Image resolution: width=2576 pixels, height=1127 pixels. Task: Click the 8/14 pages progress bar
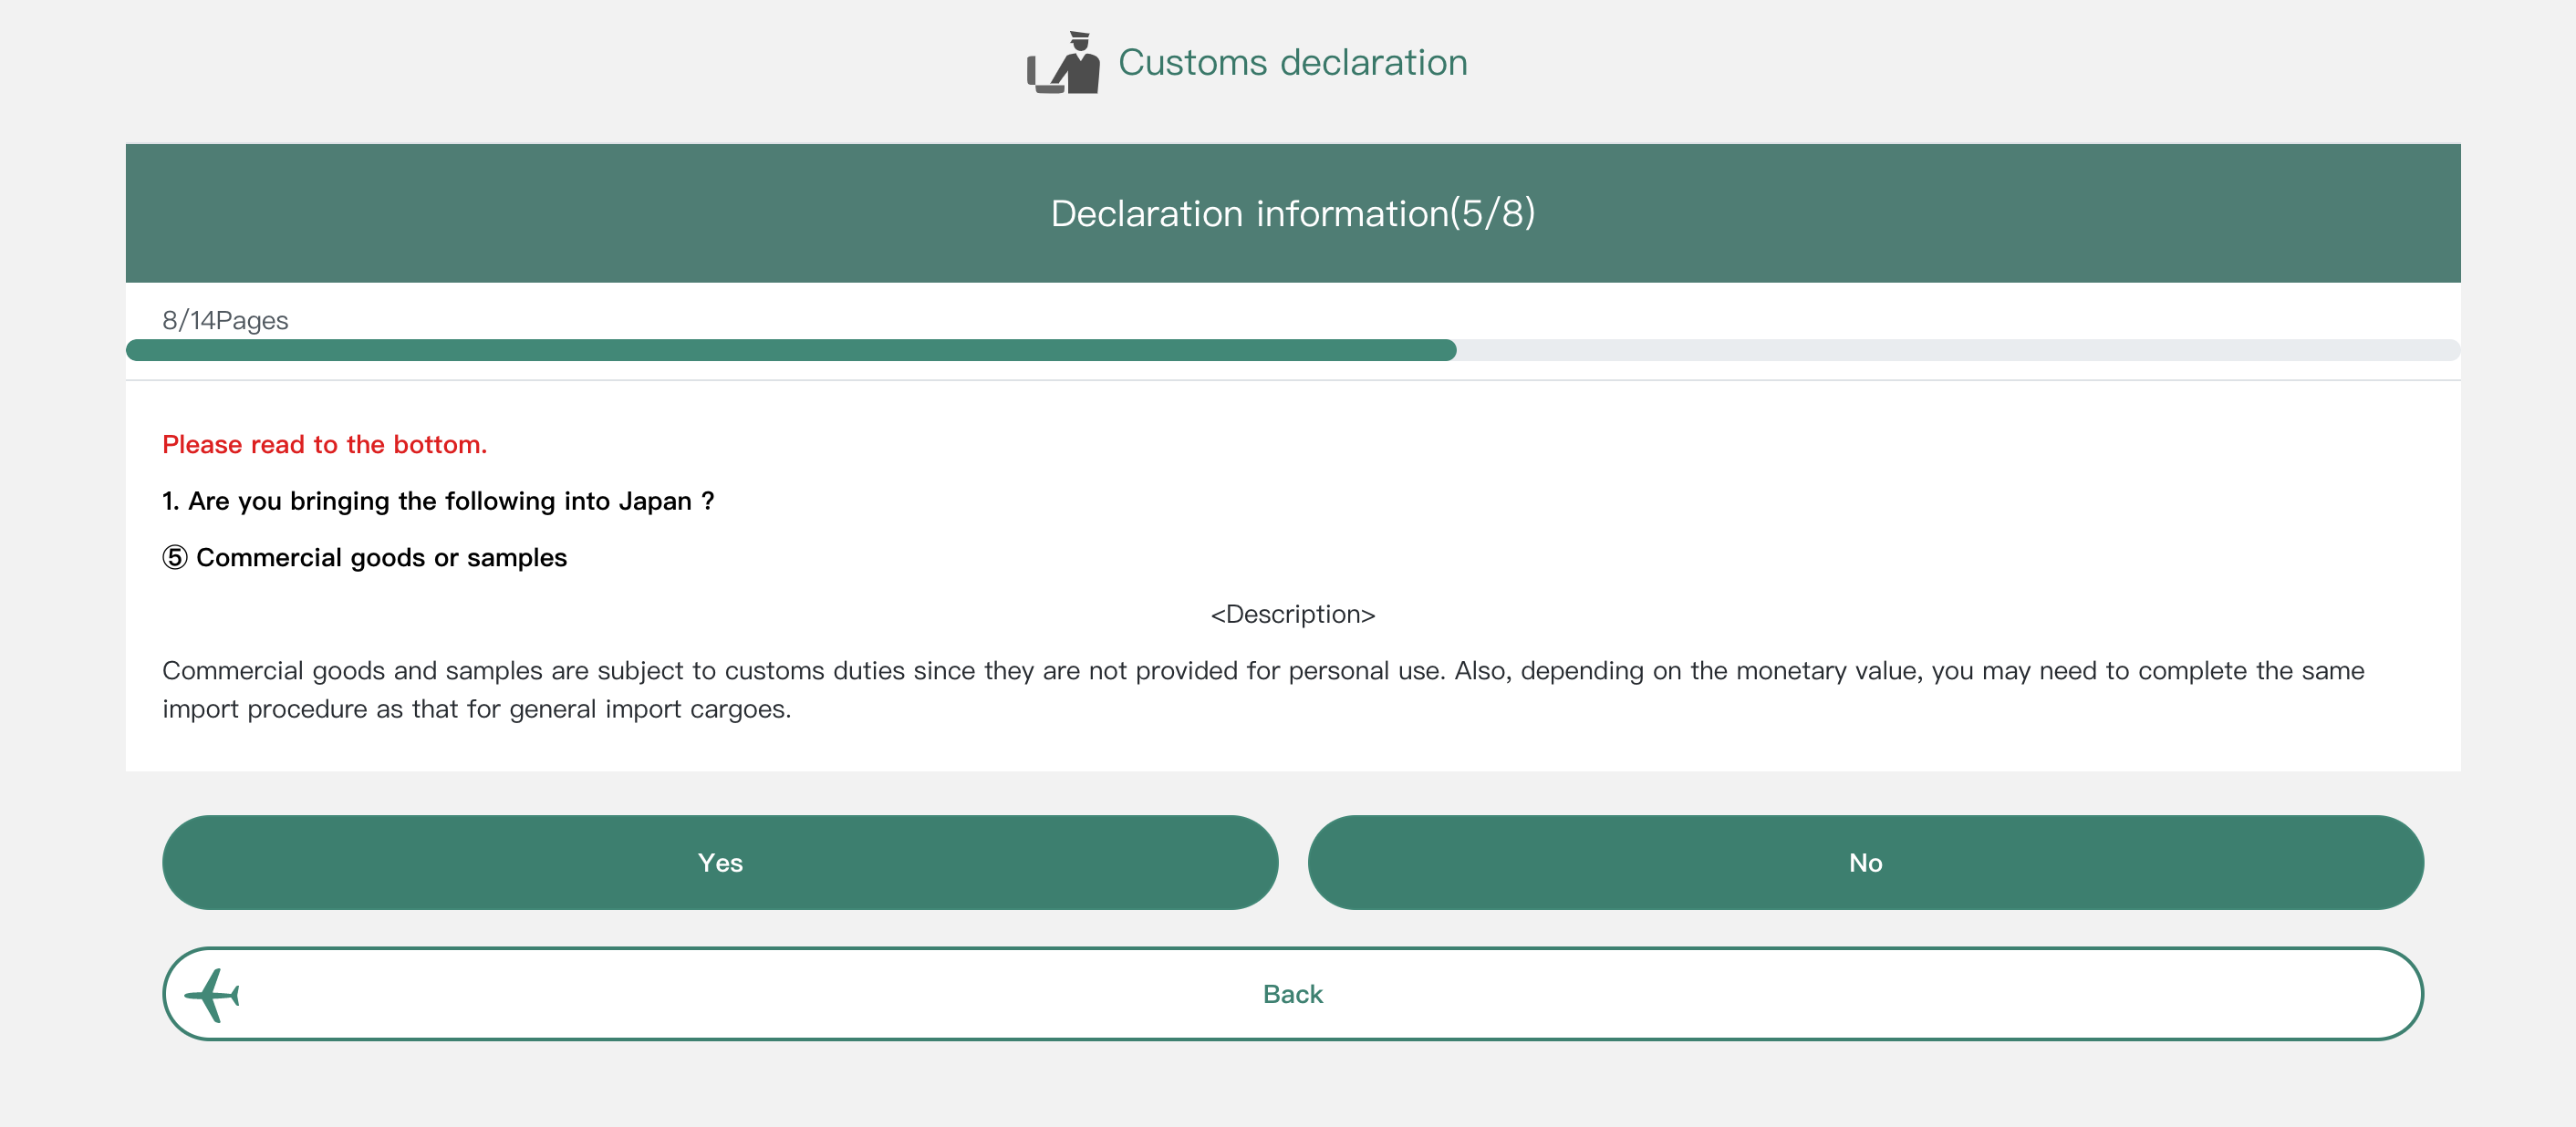click(x=1292, y=350)
